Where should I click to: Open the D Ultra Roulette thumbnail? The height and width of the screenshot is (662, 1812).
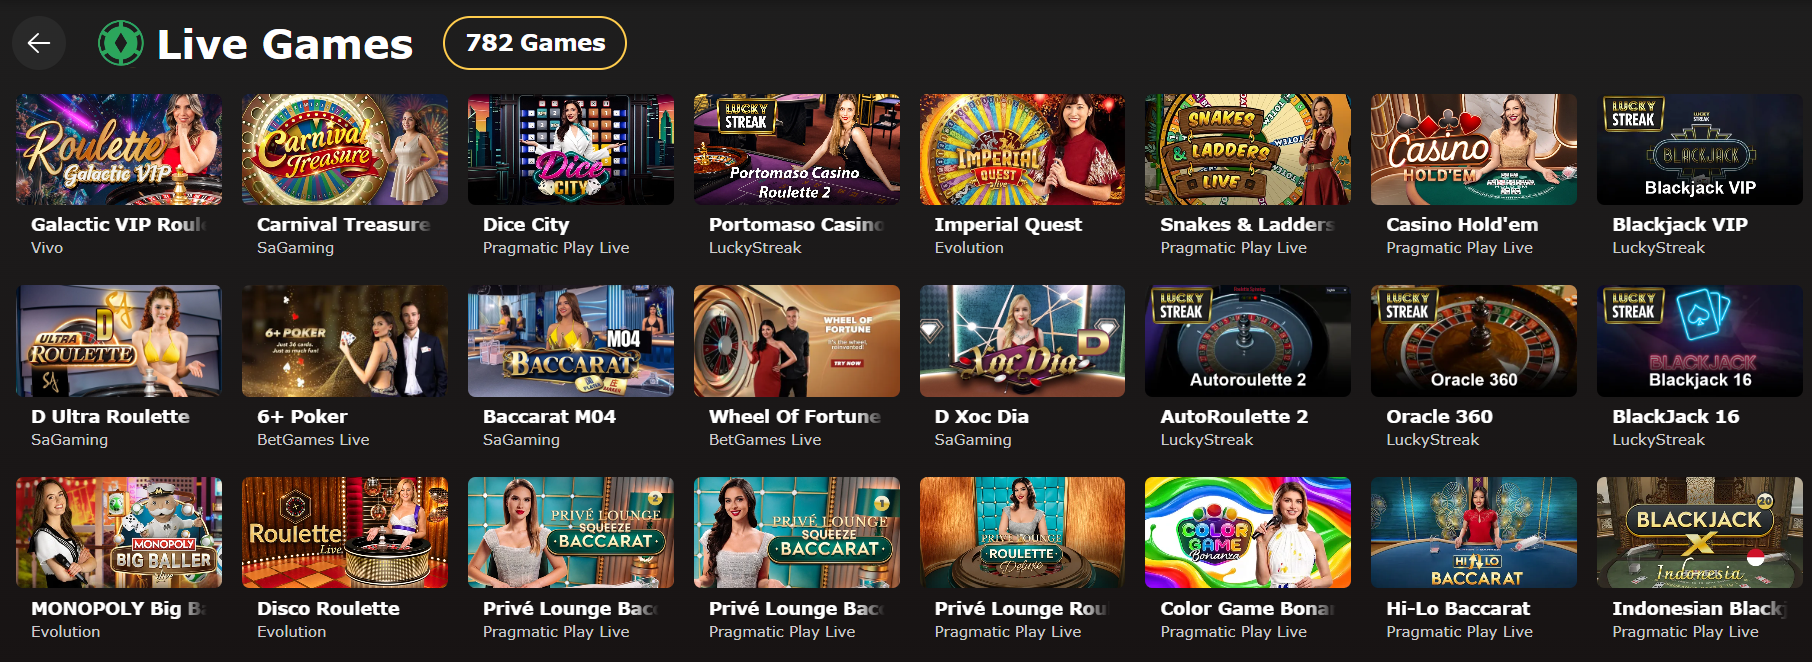[x=119, y=341]
